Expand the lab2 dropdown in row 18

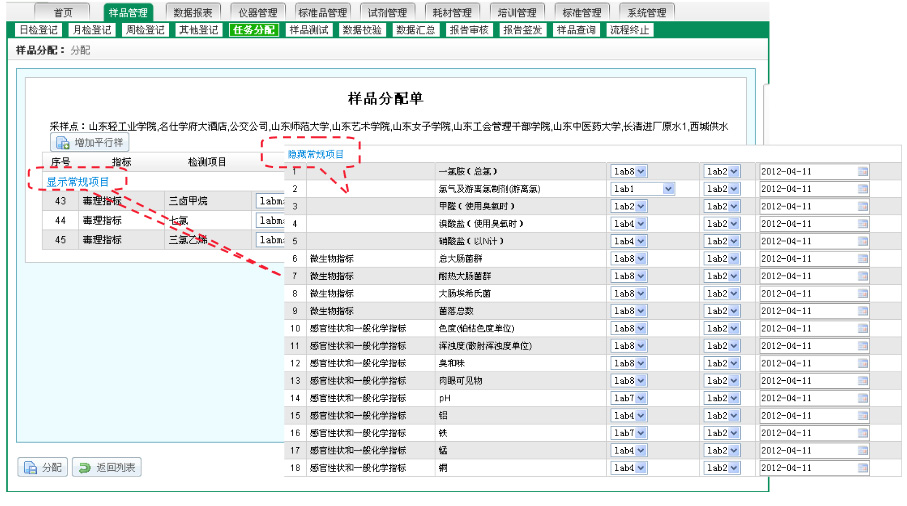coord(733,468)
